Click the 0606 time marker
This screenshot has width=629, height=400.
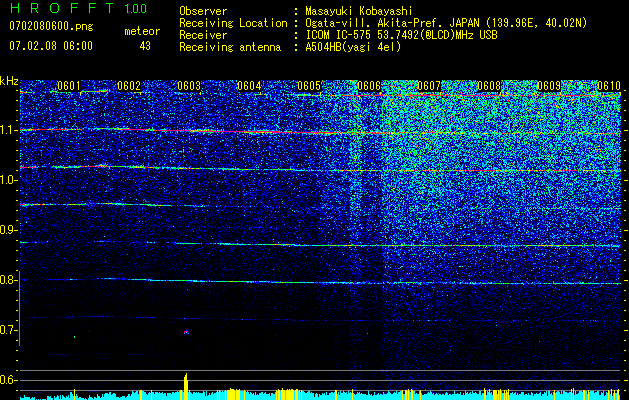tap(369, 86)
